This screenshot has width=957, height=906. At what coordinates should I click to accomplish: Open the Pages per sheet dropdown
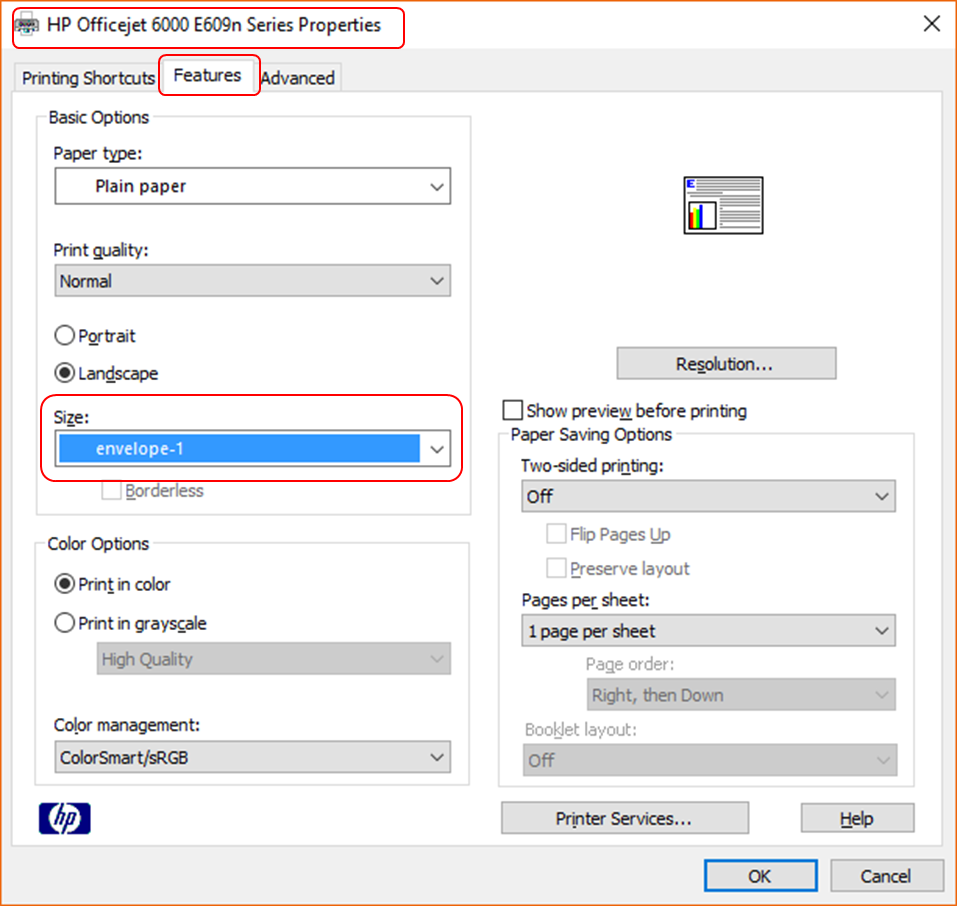click(x=708, y=631)
